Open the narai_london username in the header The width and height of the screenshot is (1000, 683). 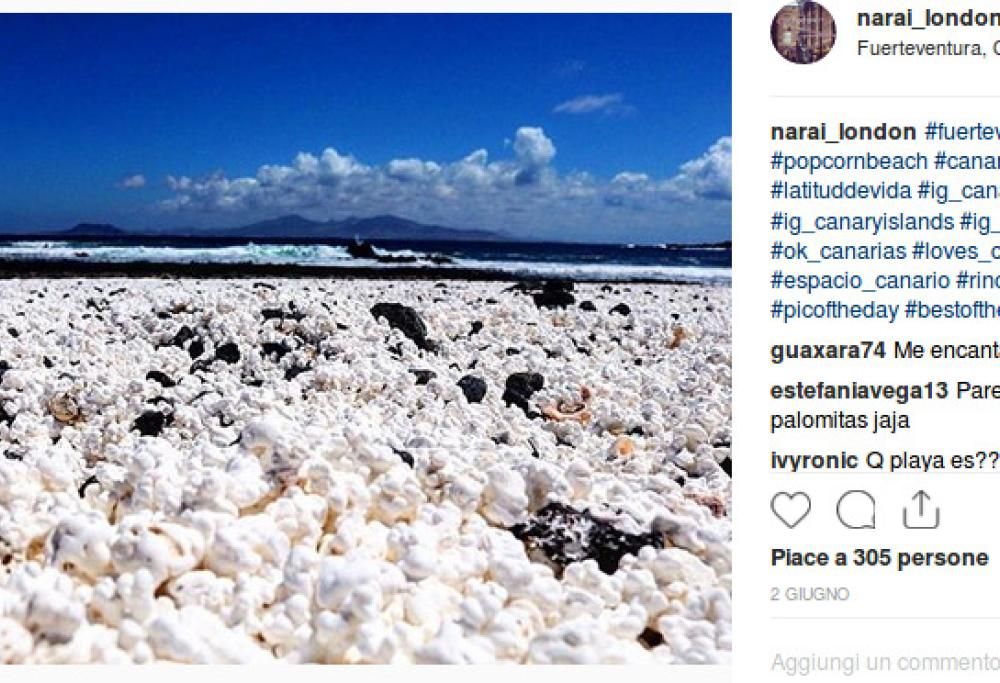pyautogui.click(x=928, y=18)
